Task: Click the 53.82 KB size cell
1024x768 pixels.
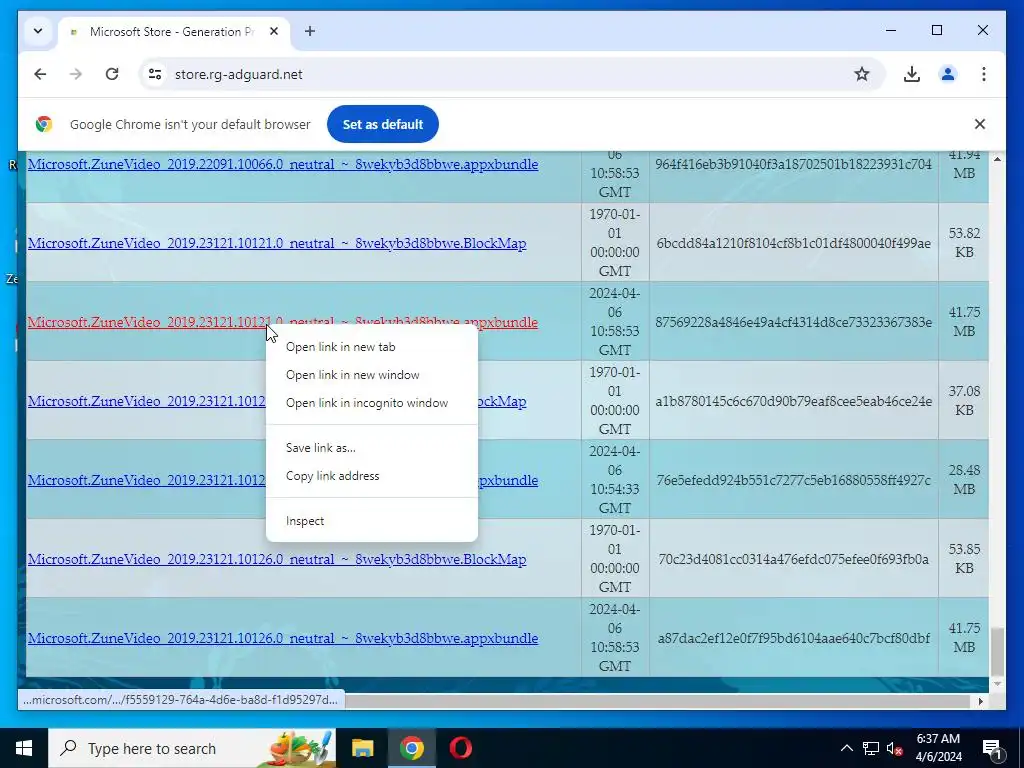Action: tap(964, 242)
